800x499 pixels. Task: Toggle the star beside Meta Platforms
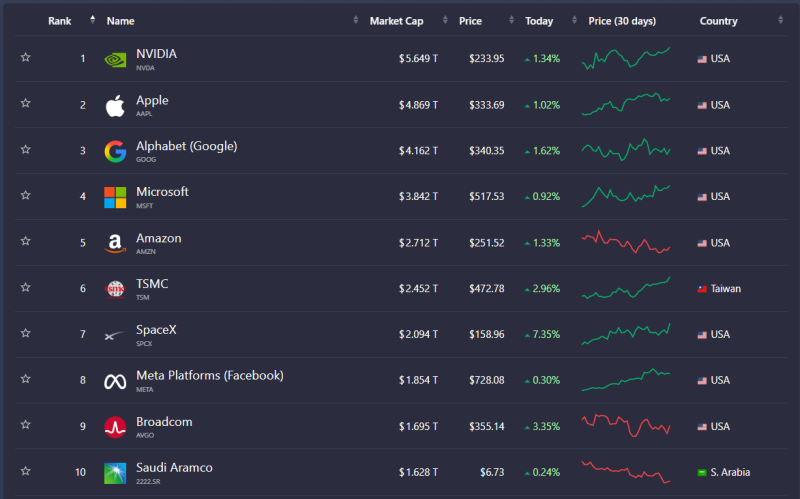26,379
